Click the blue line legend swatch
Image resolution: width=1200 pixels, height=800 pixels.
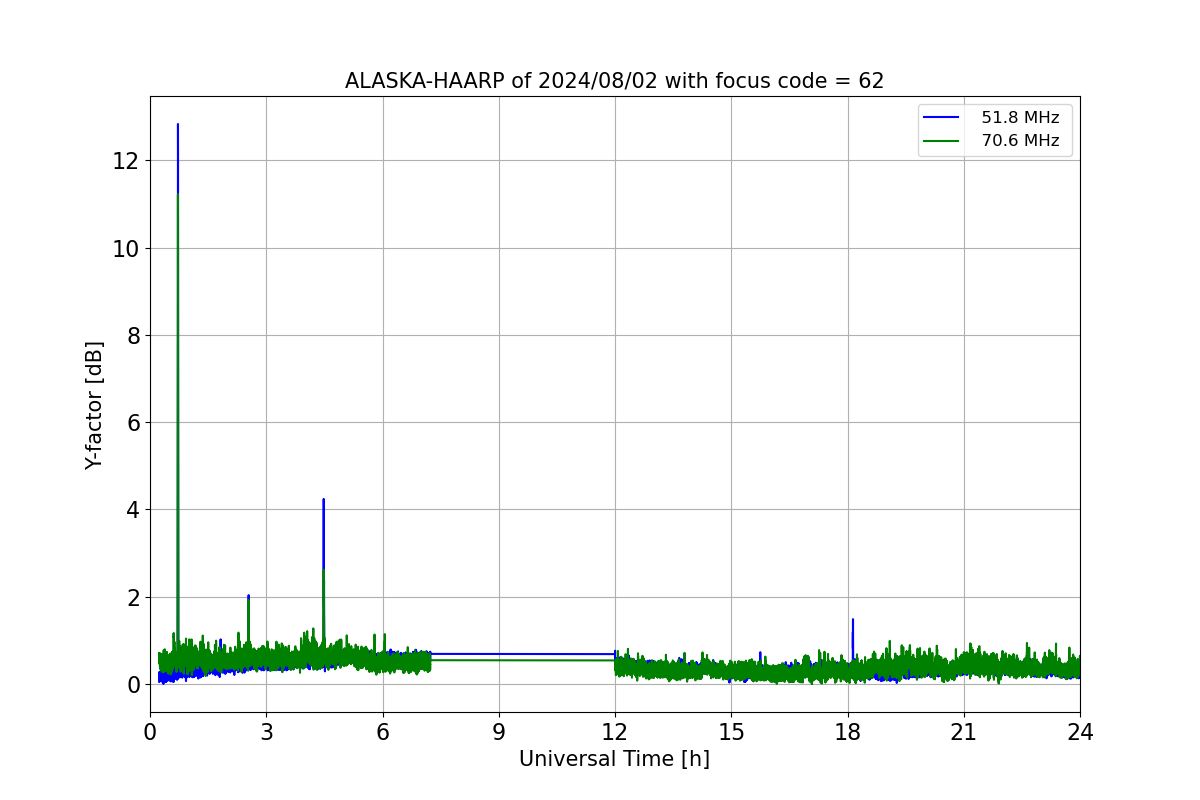(941, 118)
